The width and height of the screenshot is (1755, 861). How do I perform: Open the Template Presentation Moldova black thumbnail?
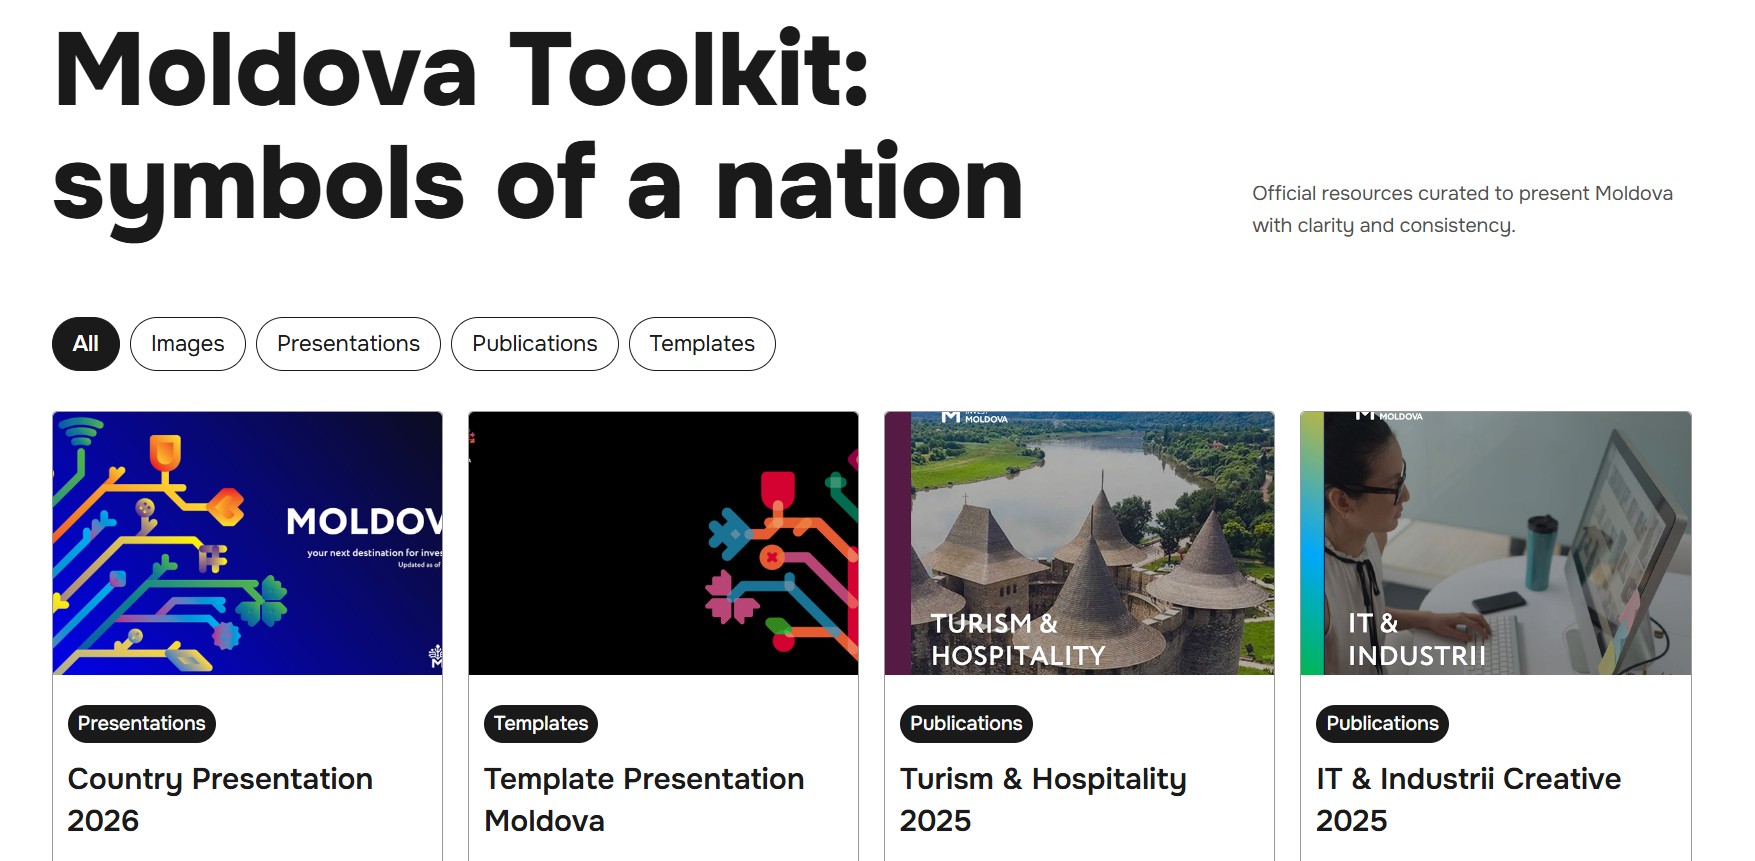663,543
